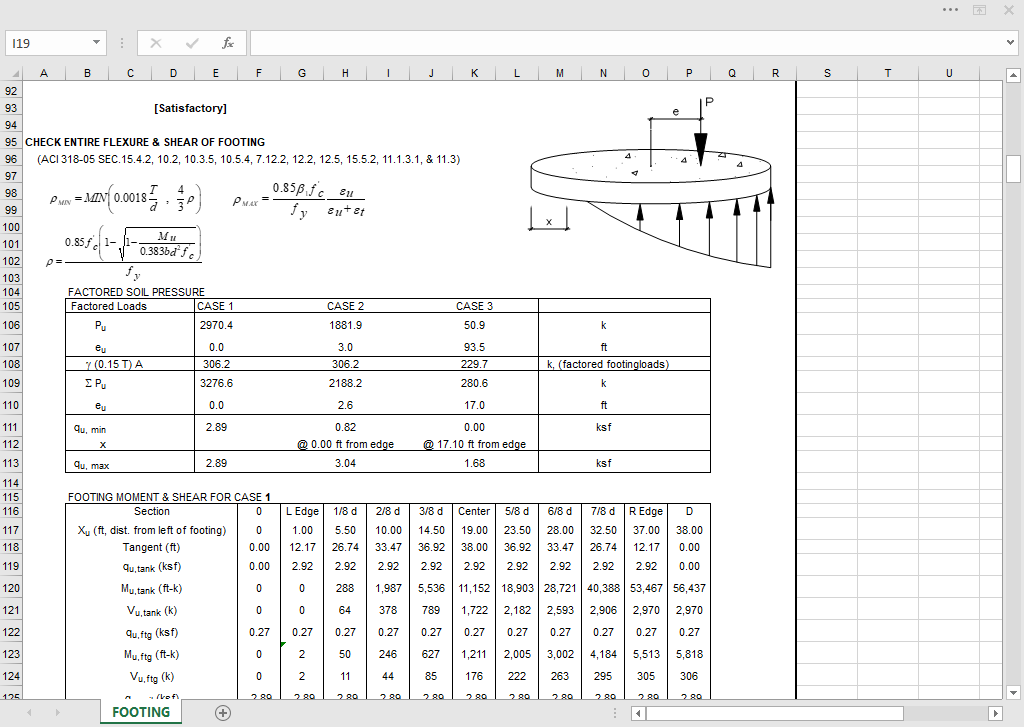Select row 117 header
The width and height of the screenshot is (1024, 727).
pyautogui.click(x=11, y=530)
